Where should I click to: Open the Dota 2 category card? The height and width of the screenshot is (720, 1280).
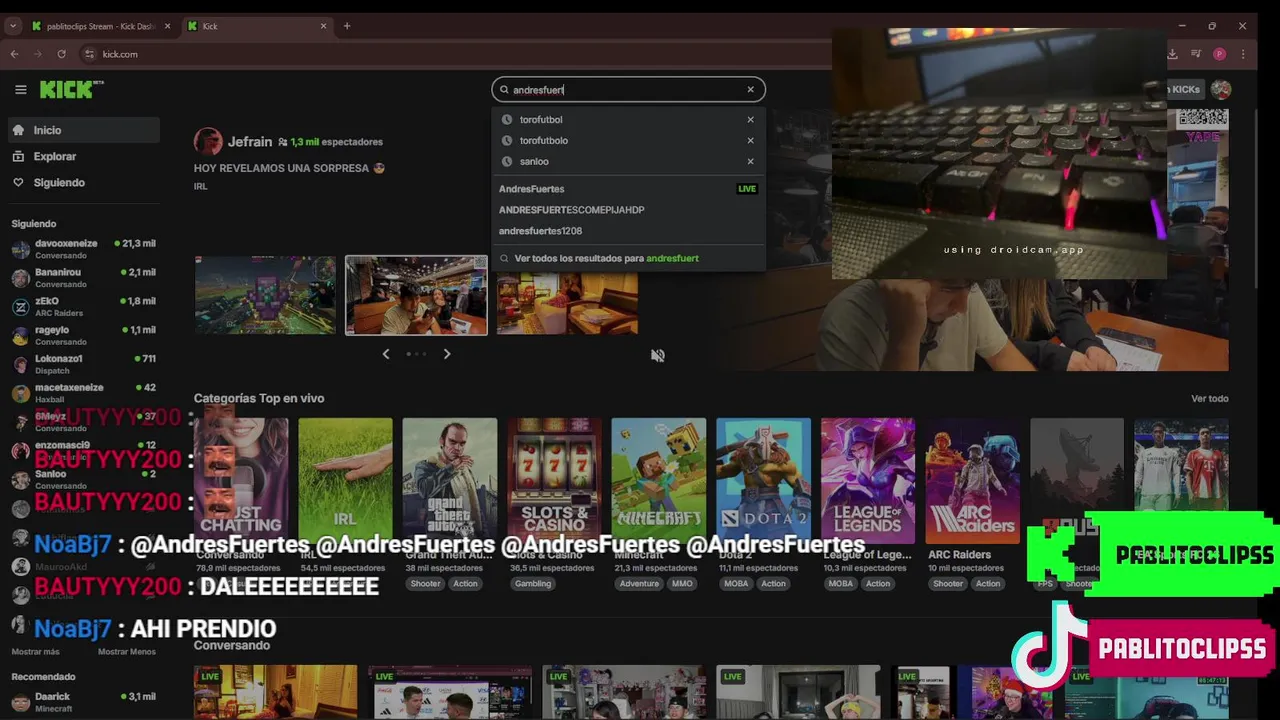tap(763, 480)
